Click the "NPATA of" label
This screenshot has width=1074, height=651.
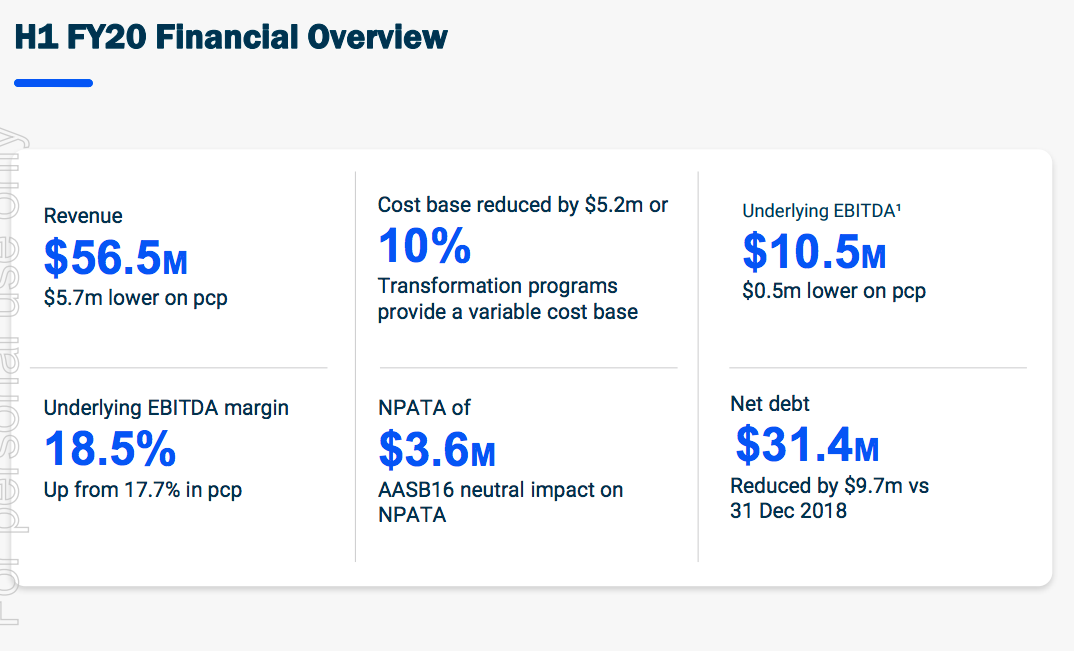pos(424,407)
